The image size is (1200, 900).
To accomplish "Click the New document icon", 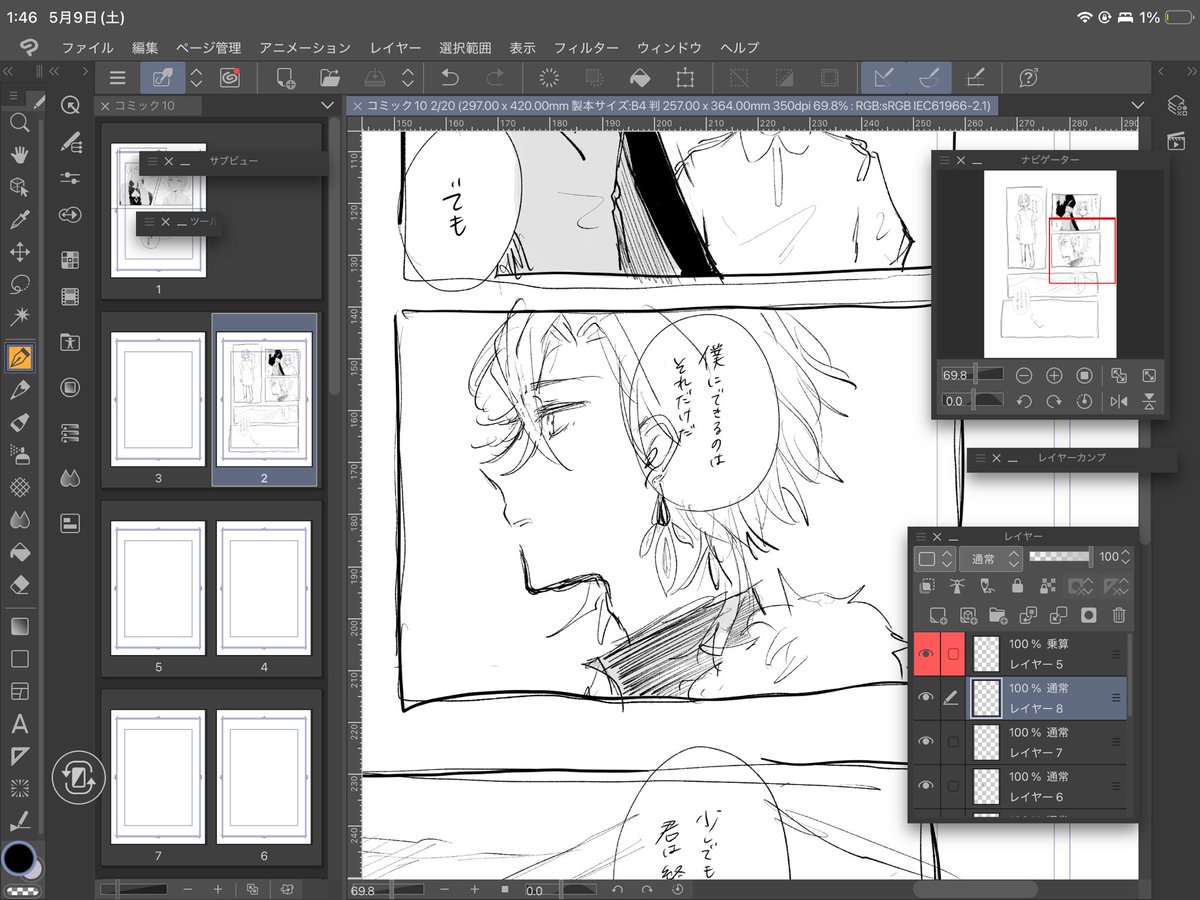I will 286,78.
